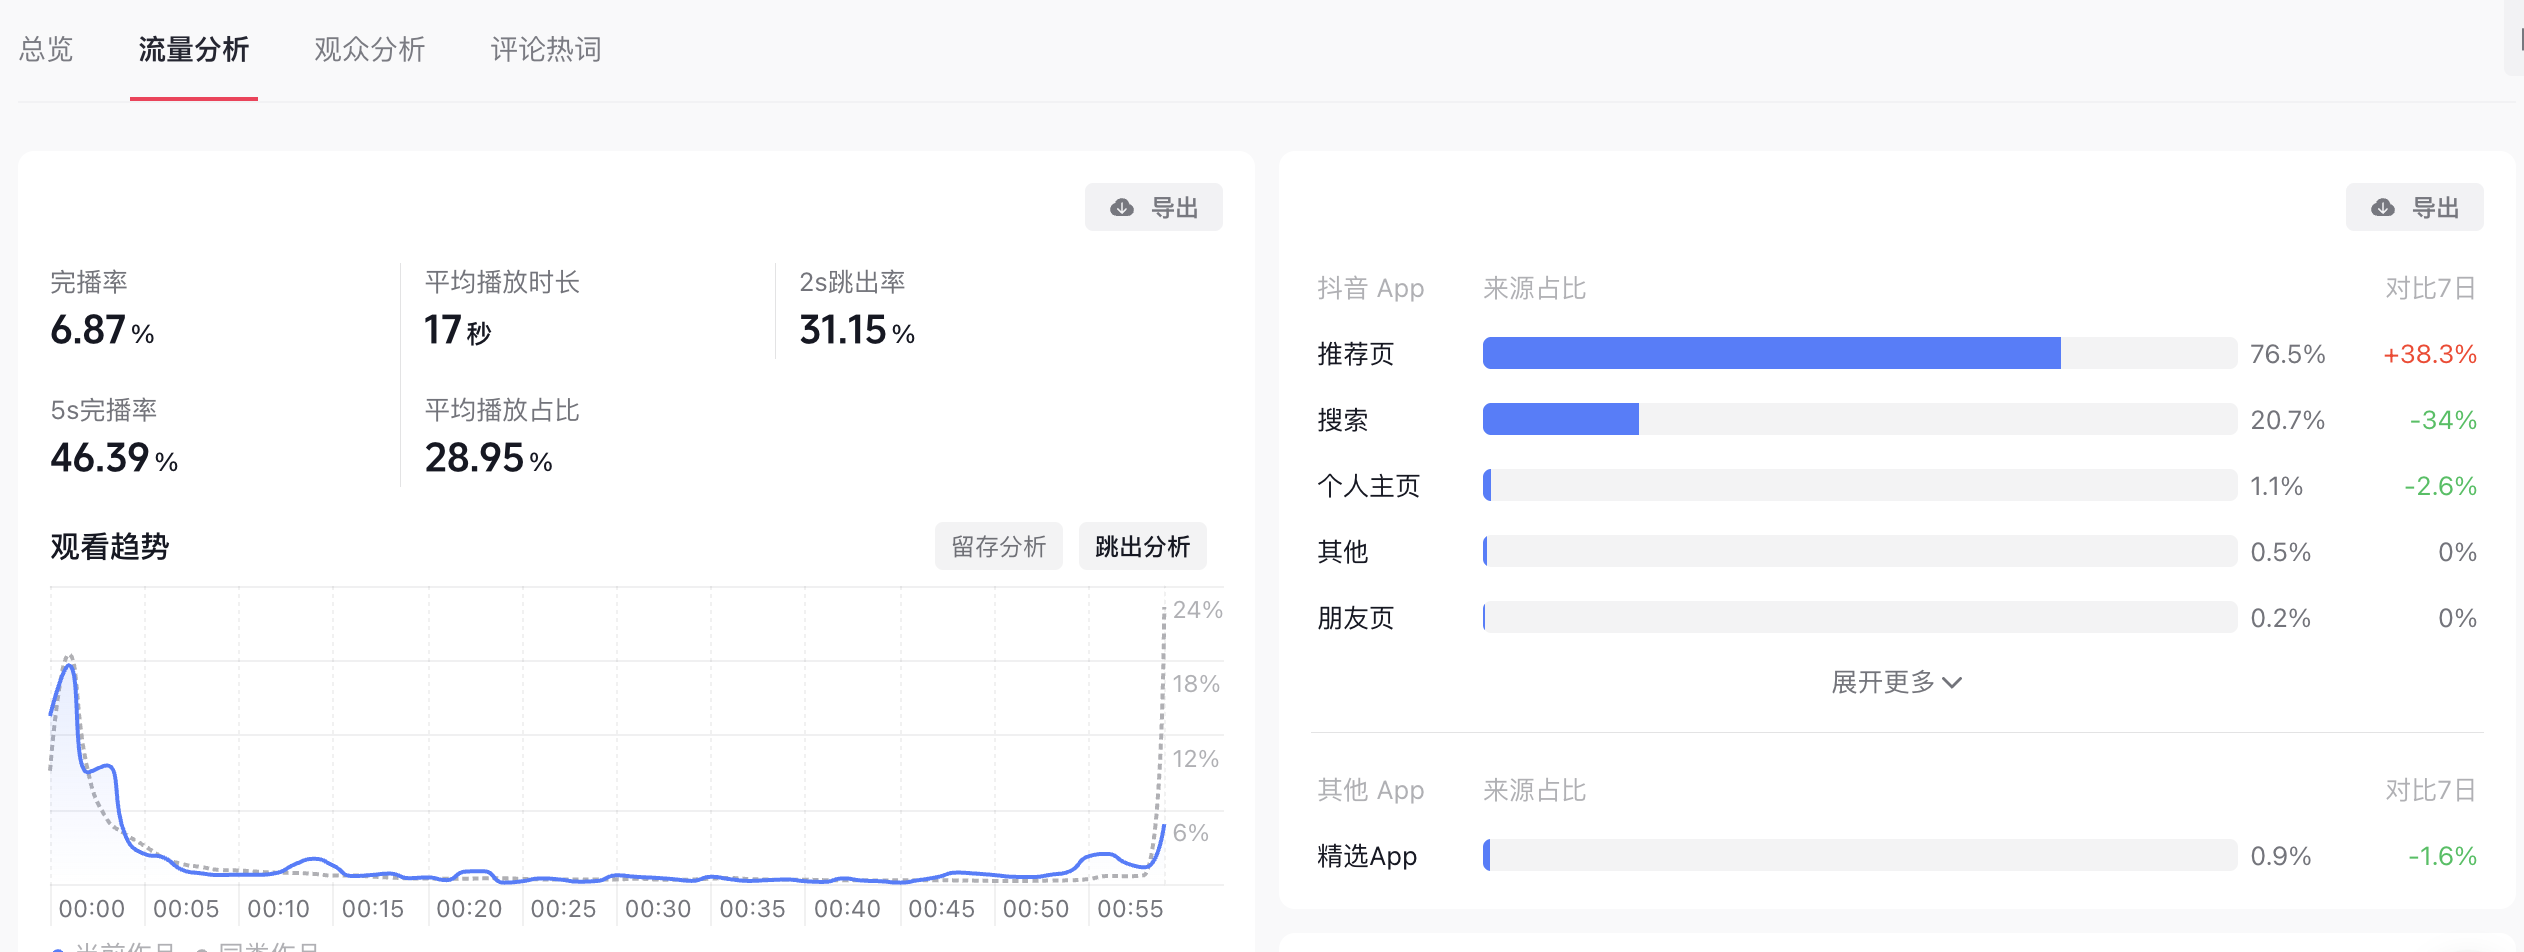The width and height of the screenshot is (2524, 952).
Task: Click the 抖音 App column header
Action: tap(1371, 288)
